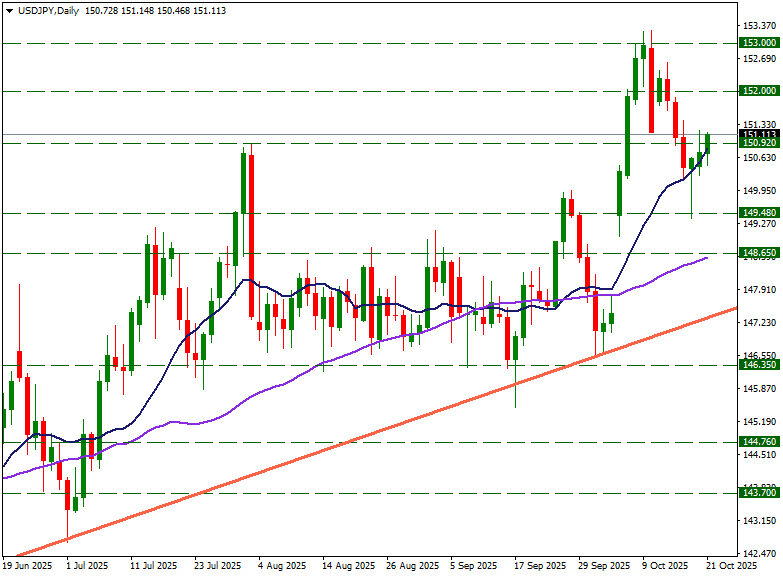Click the 143.700 price level label
Image resolution: width=783 pixels, height=577 pixels.
(x=759, y=493)
